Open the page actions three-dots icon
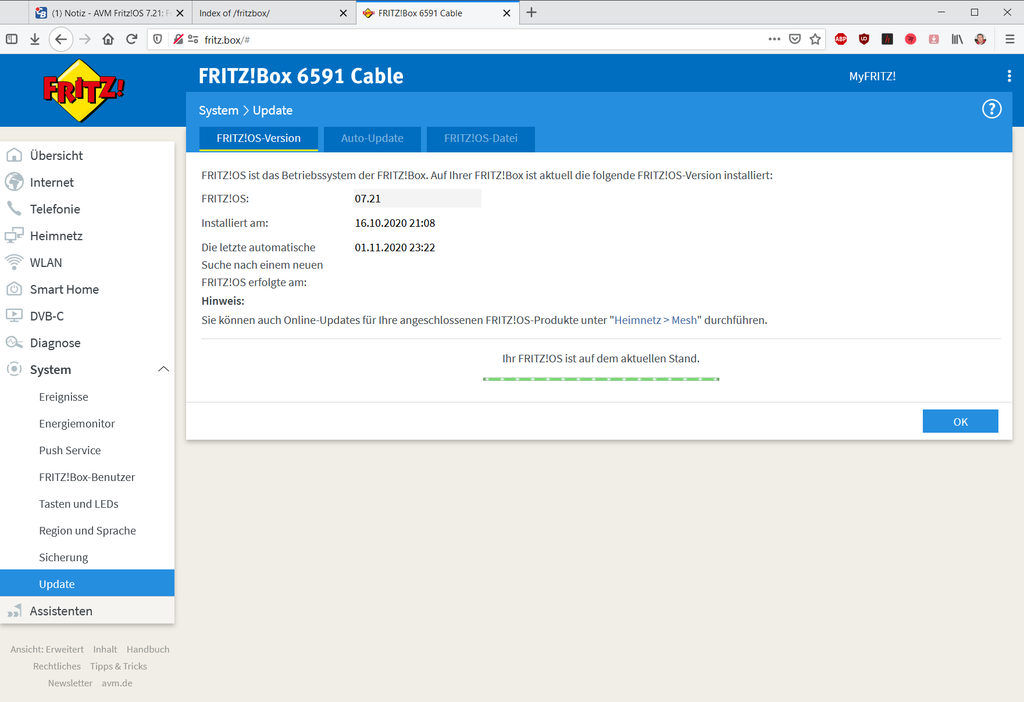Image resolution: width=1024 pixels, height=702 pixels. tap(775, 39)
